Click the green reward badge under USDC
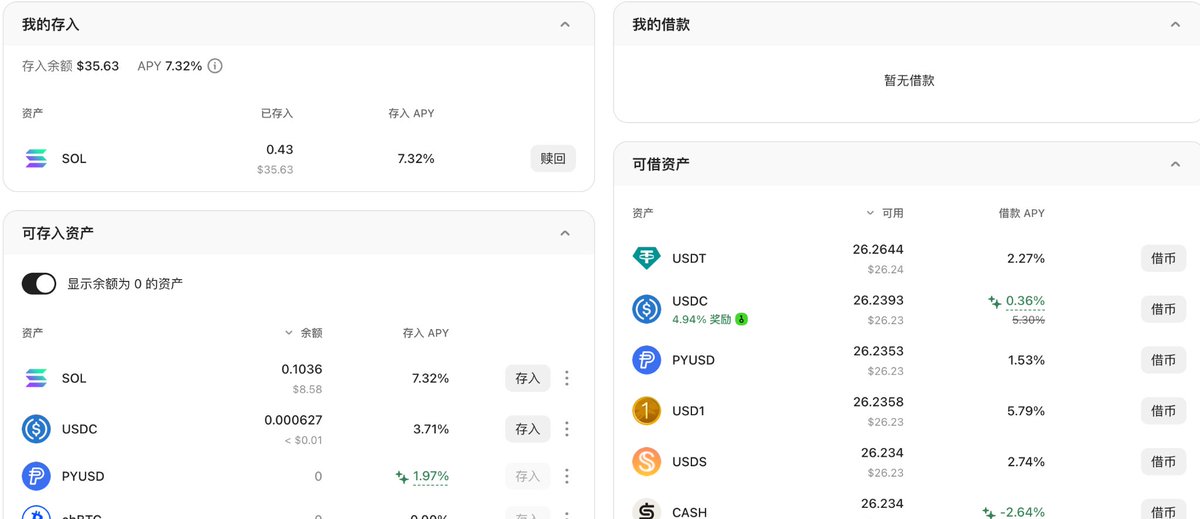This screenshot has width=1200, height=519. pos(742,319)
